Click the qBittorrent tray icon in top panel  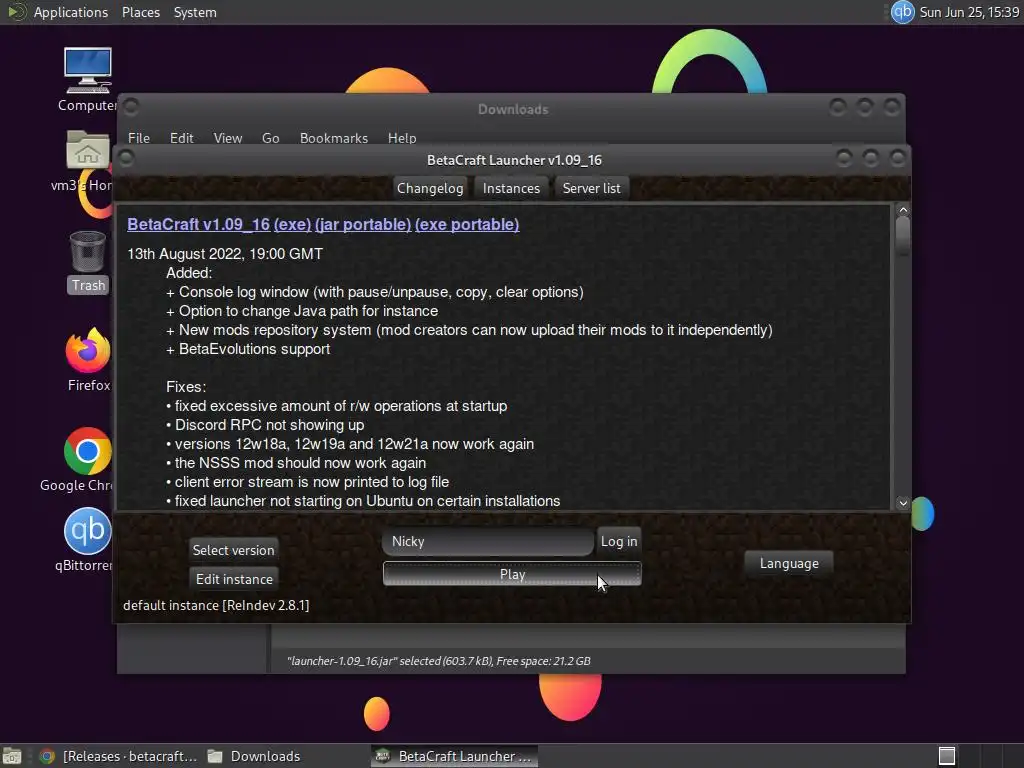pos(903,12)
